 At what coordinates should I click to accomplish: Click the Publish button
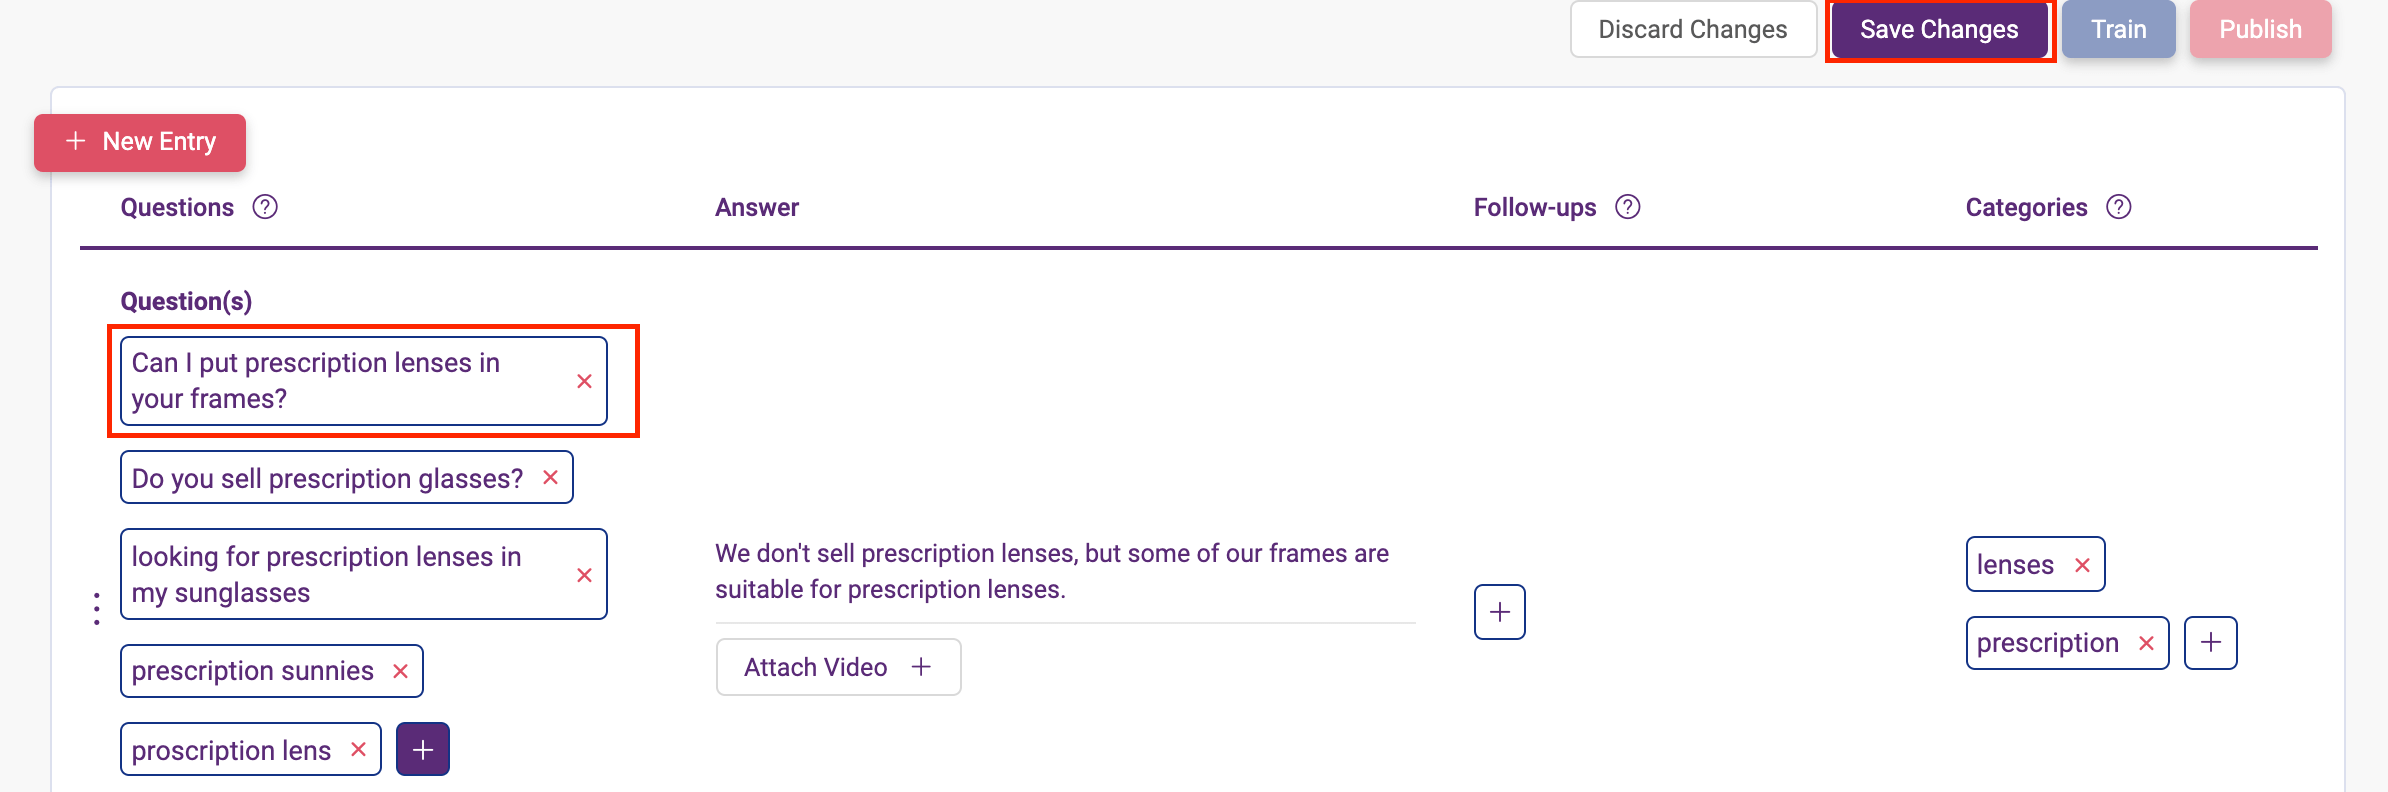(x=2261, y=29)
